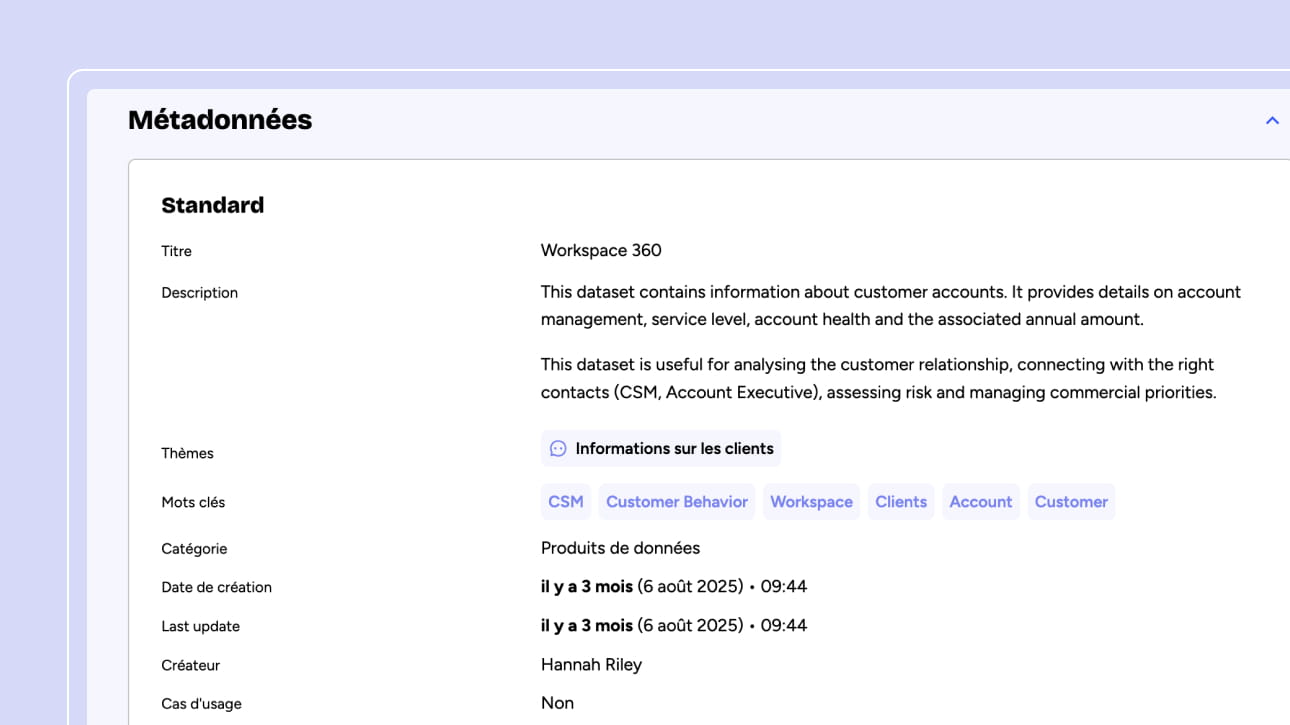Screen dimensions: 1290x725
Task: Click the Date de création timestamp
Action: click(x=673, y=586)
